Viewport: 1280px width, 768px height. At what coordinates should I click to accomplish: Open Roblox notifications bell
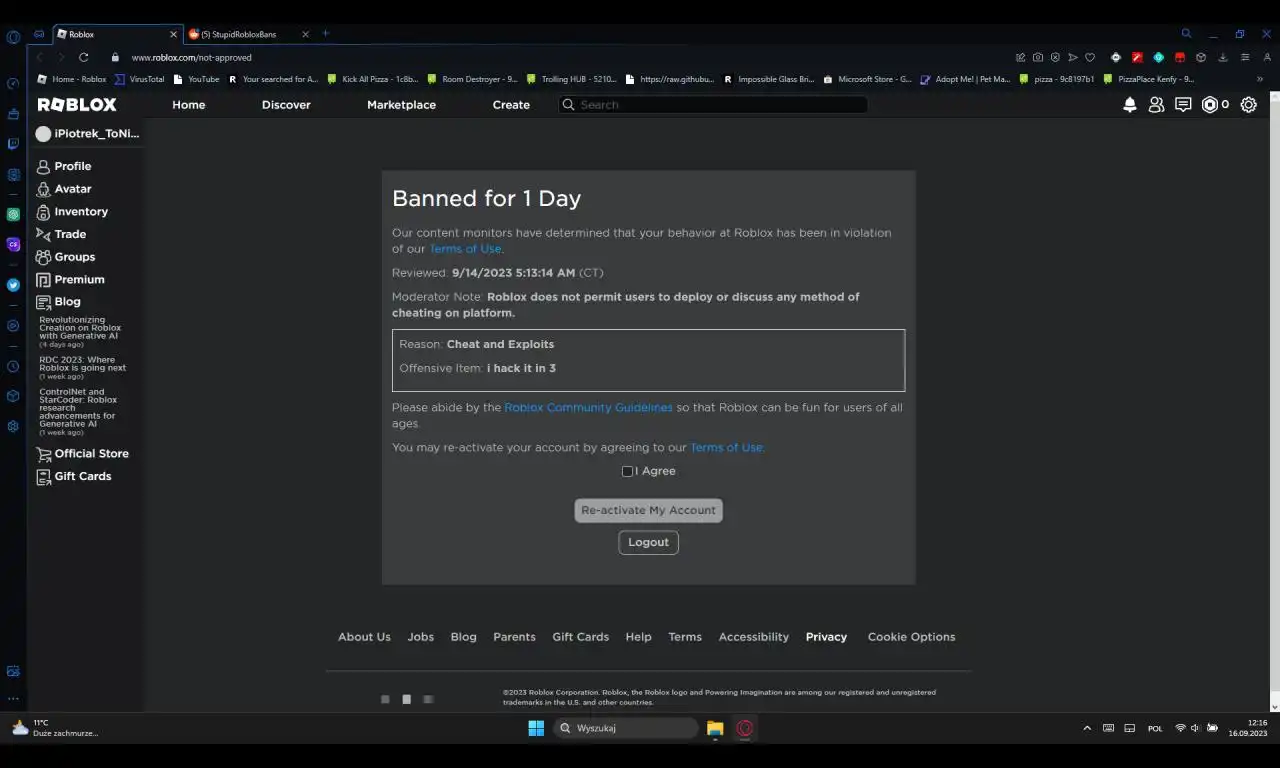pos(1130,104)
